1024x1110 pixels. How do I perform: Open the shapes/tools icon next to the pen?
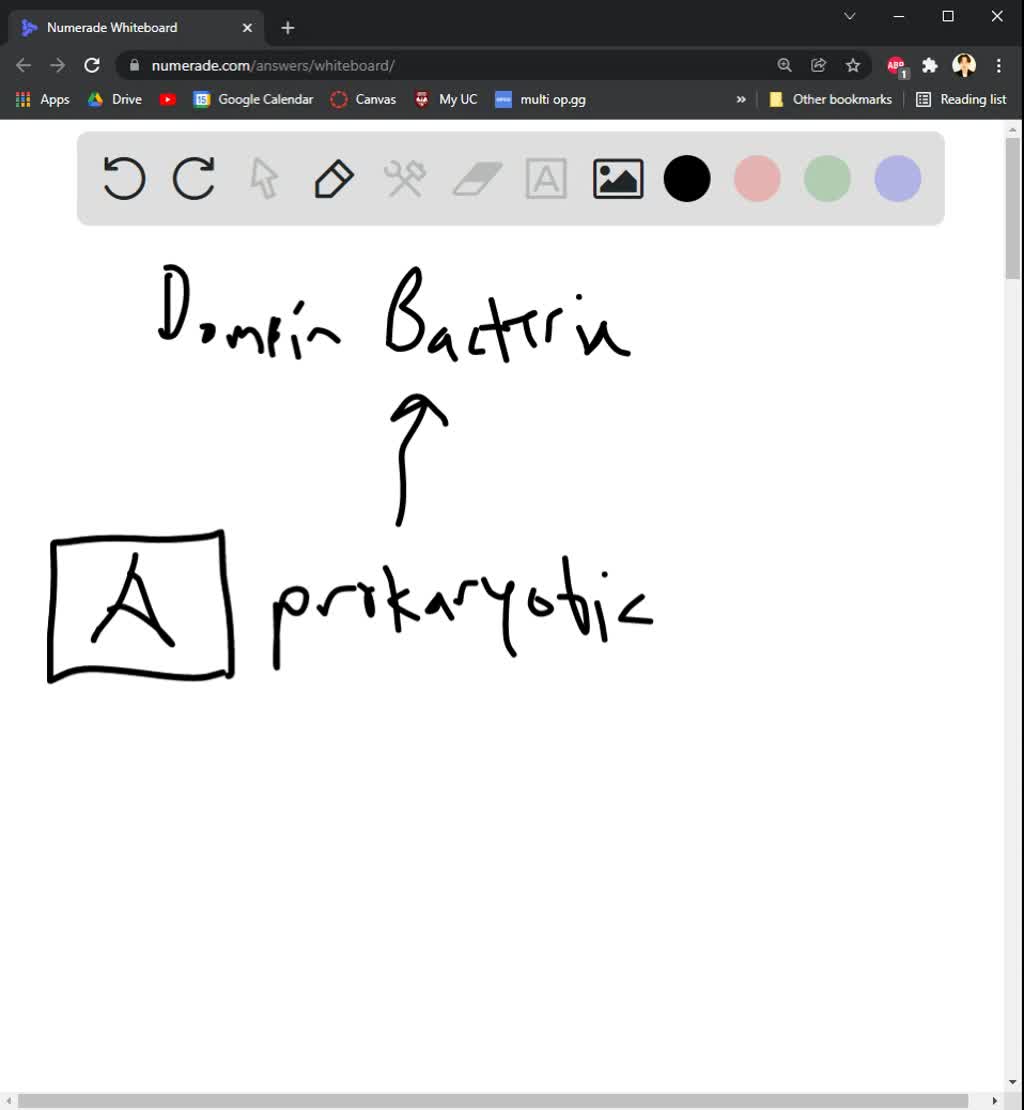click(404, 178)
